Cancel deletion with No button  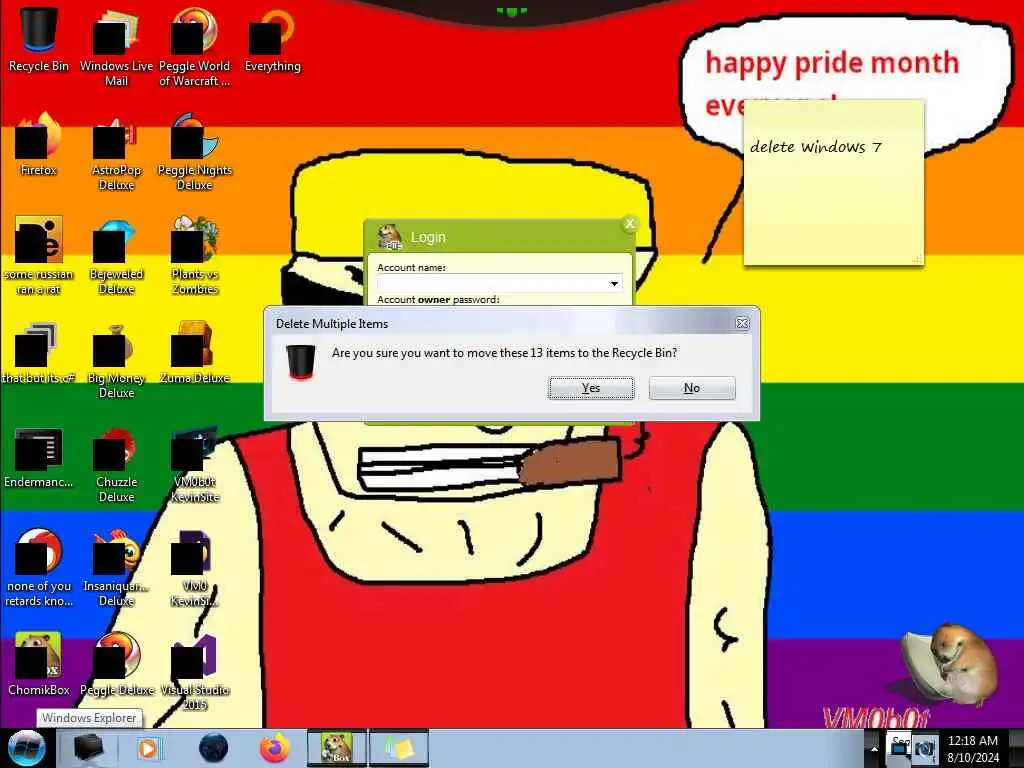(692, 388)
